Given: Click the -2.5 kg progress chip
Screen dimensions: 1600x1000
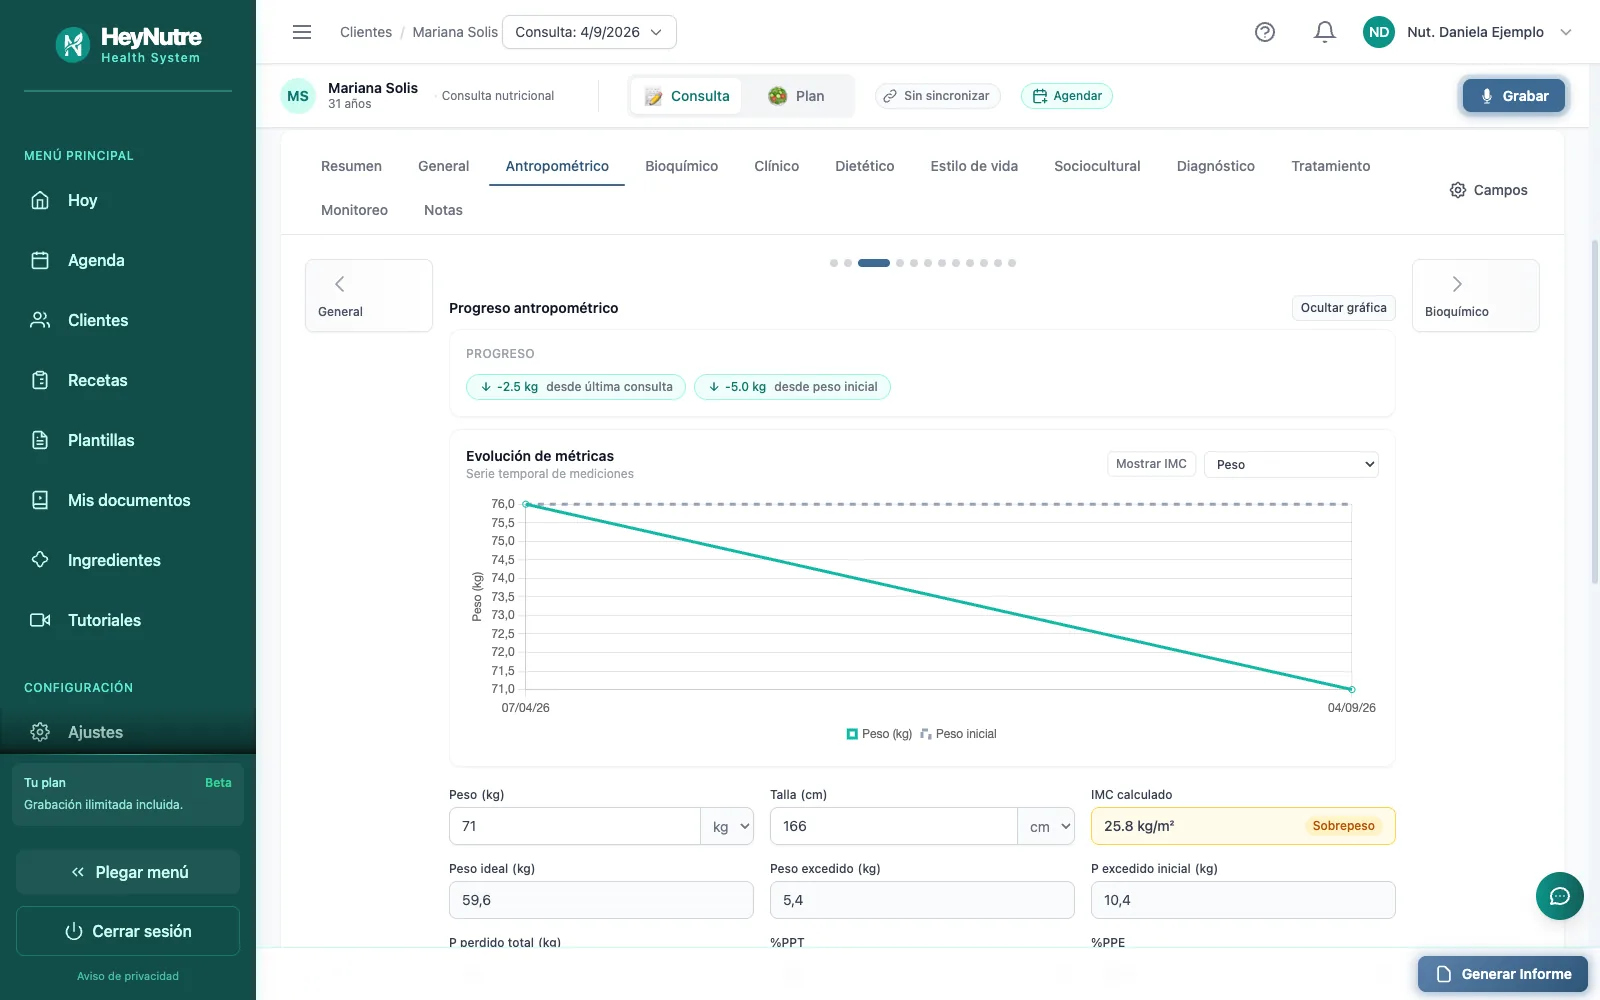Looking at the screenshot, I should click(576, 387).
